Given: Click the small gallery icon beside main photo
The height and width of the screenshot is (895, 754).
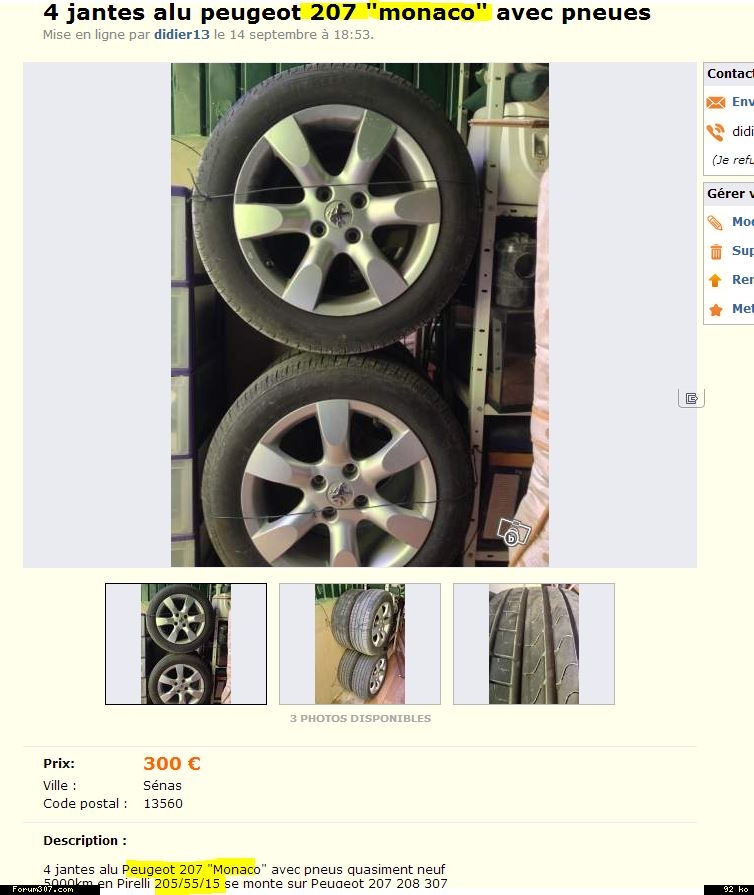Looking at the screenshot, I should pos(691,398).
